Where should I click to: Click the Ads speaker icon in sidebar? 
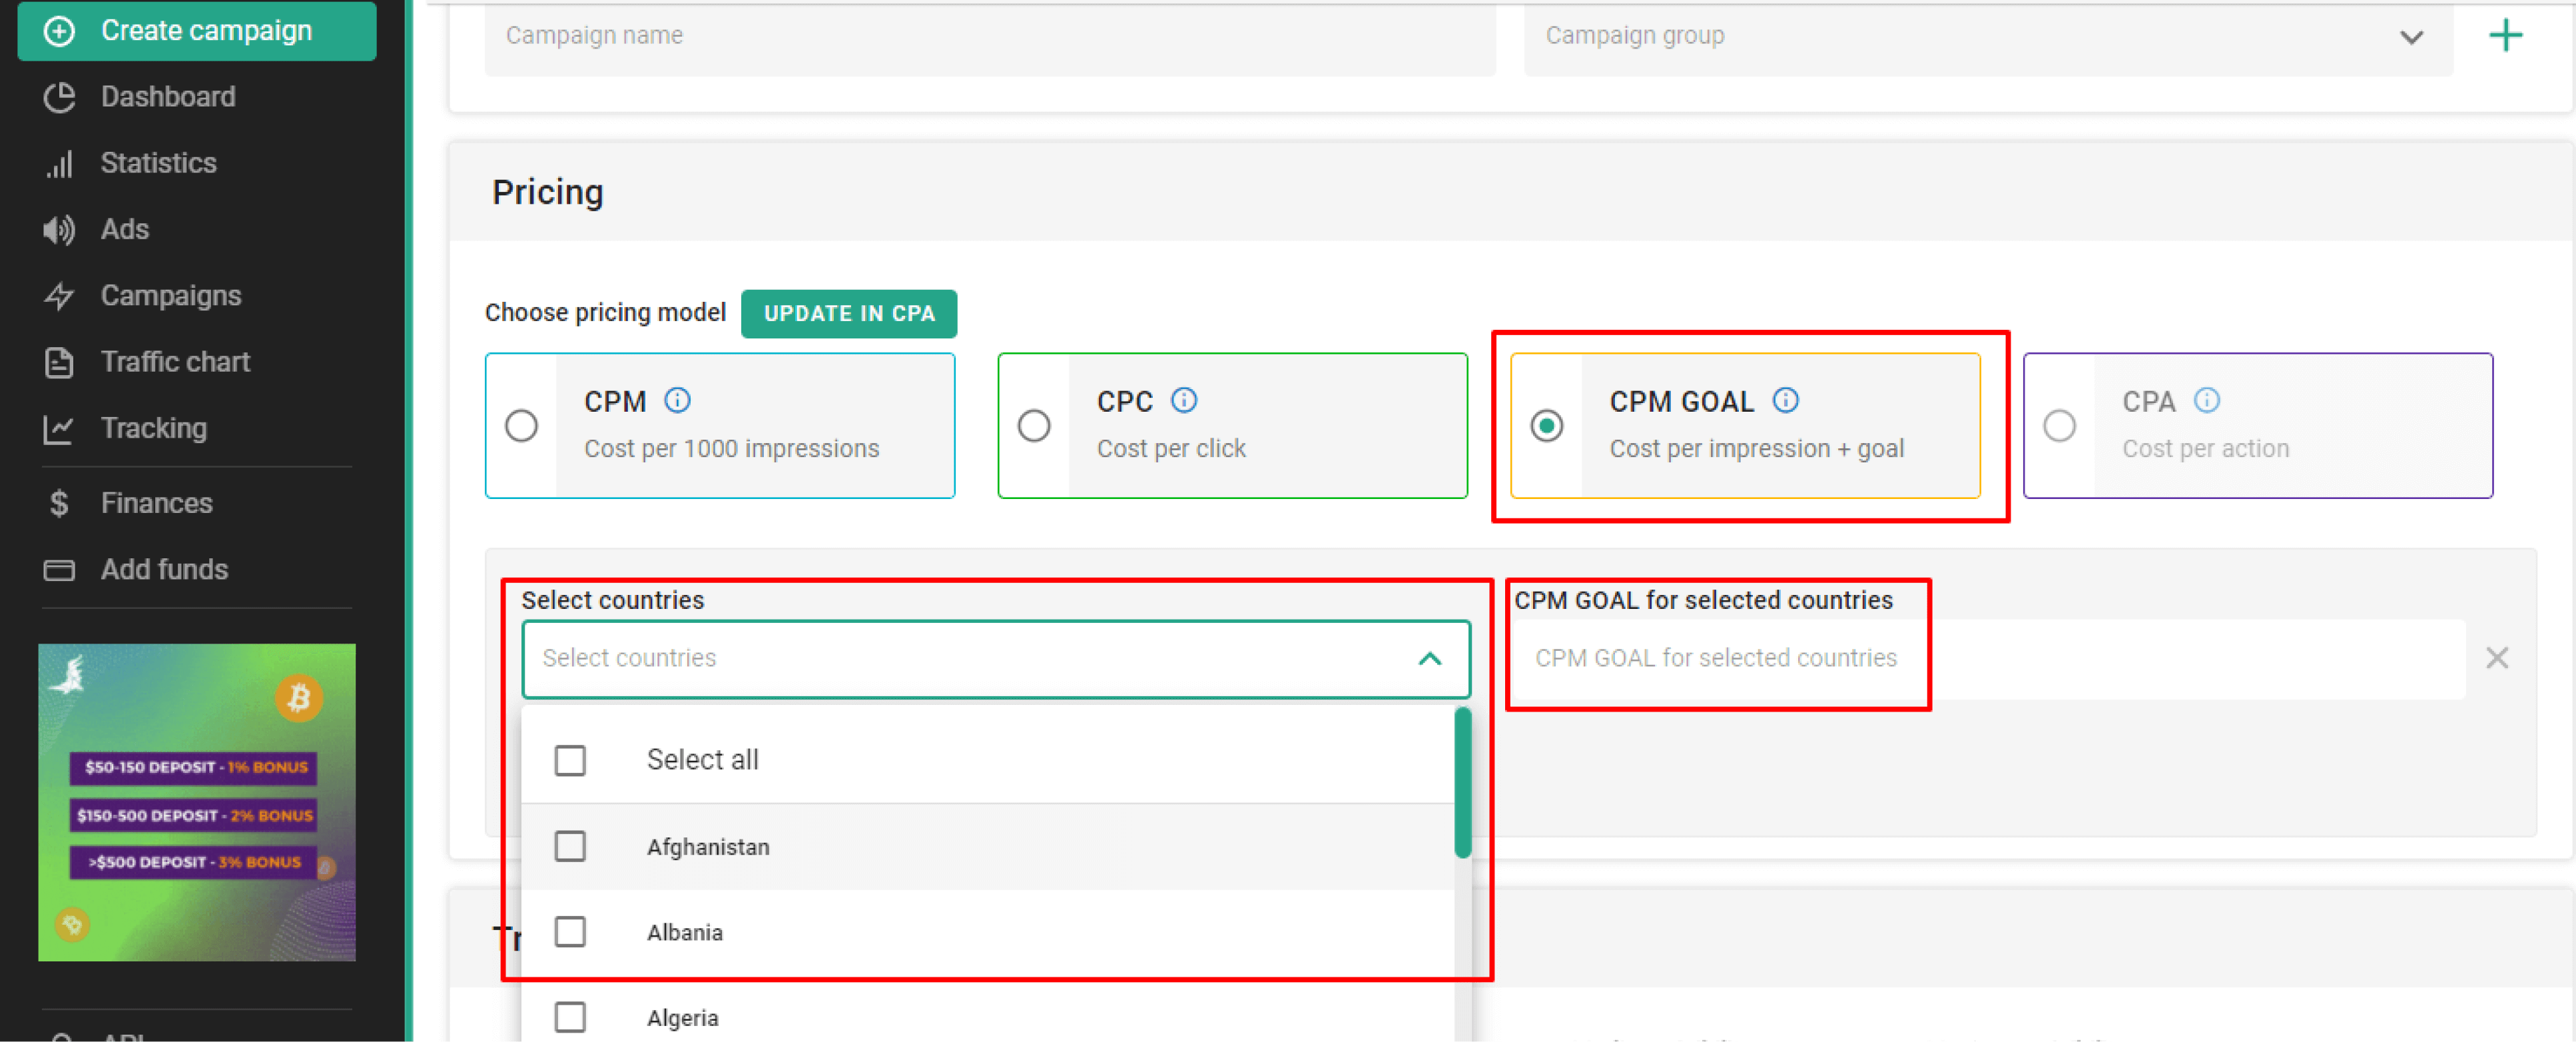59,229
